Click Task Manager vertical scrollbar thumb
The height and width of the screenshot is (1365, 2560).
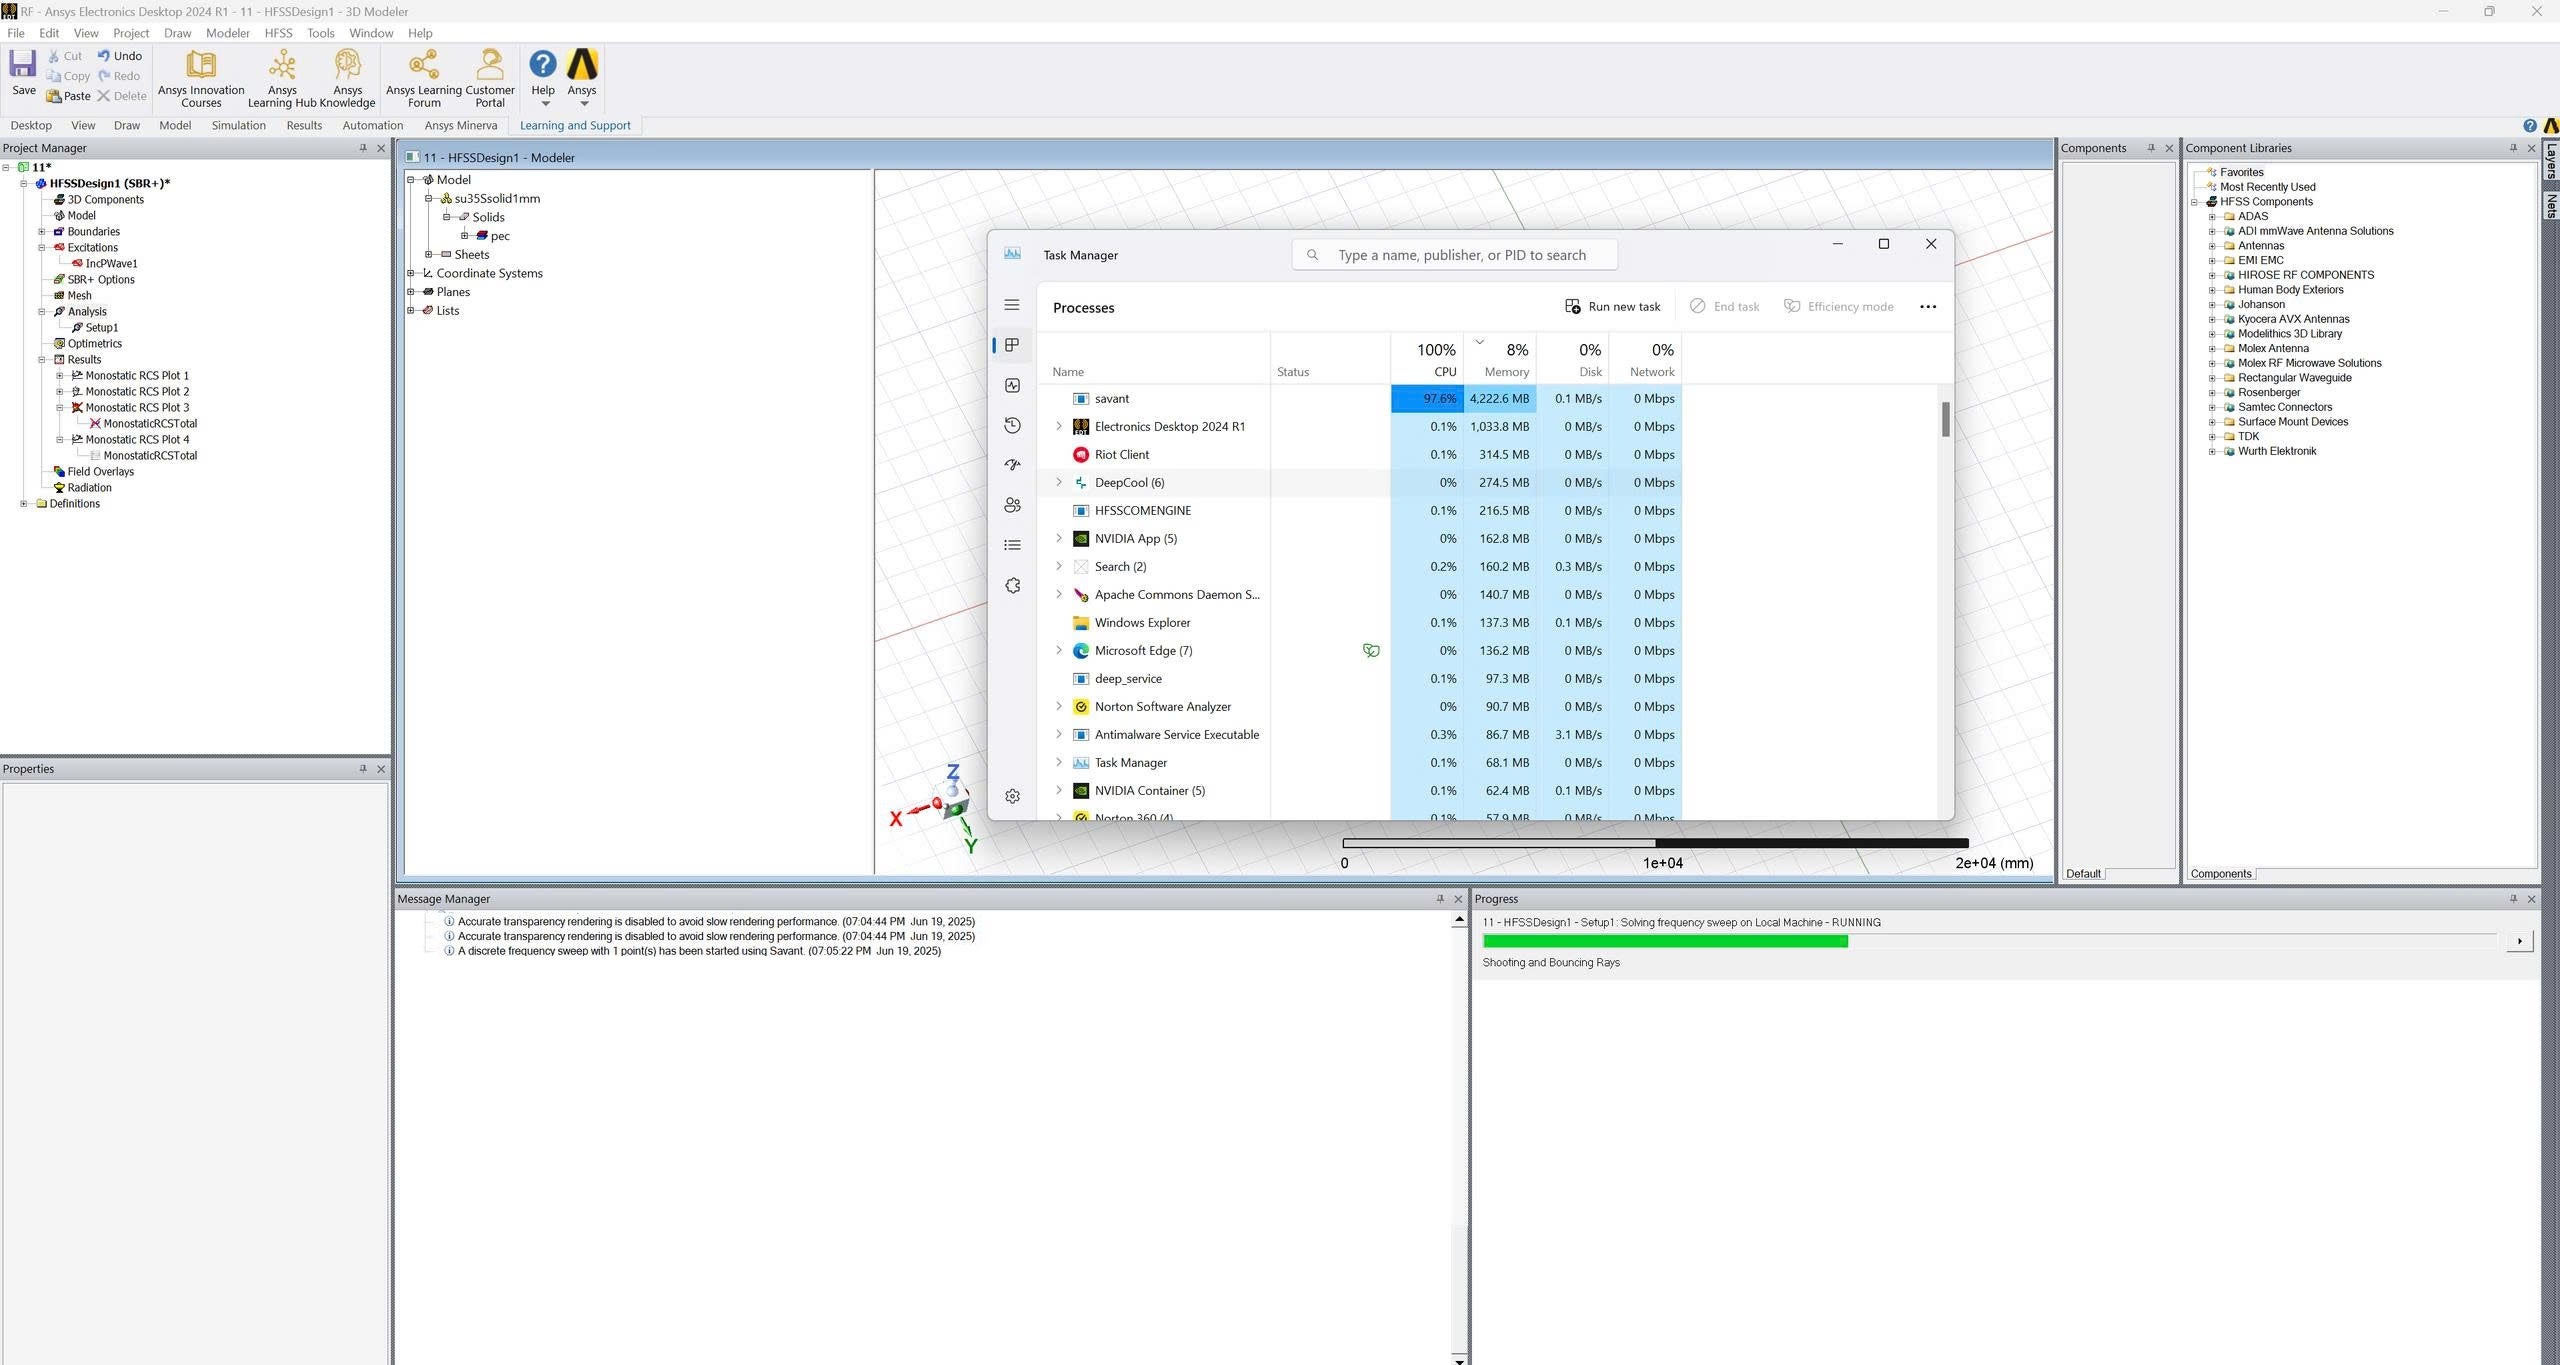tap(1946, 419)
